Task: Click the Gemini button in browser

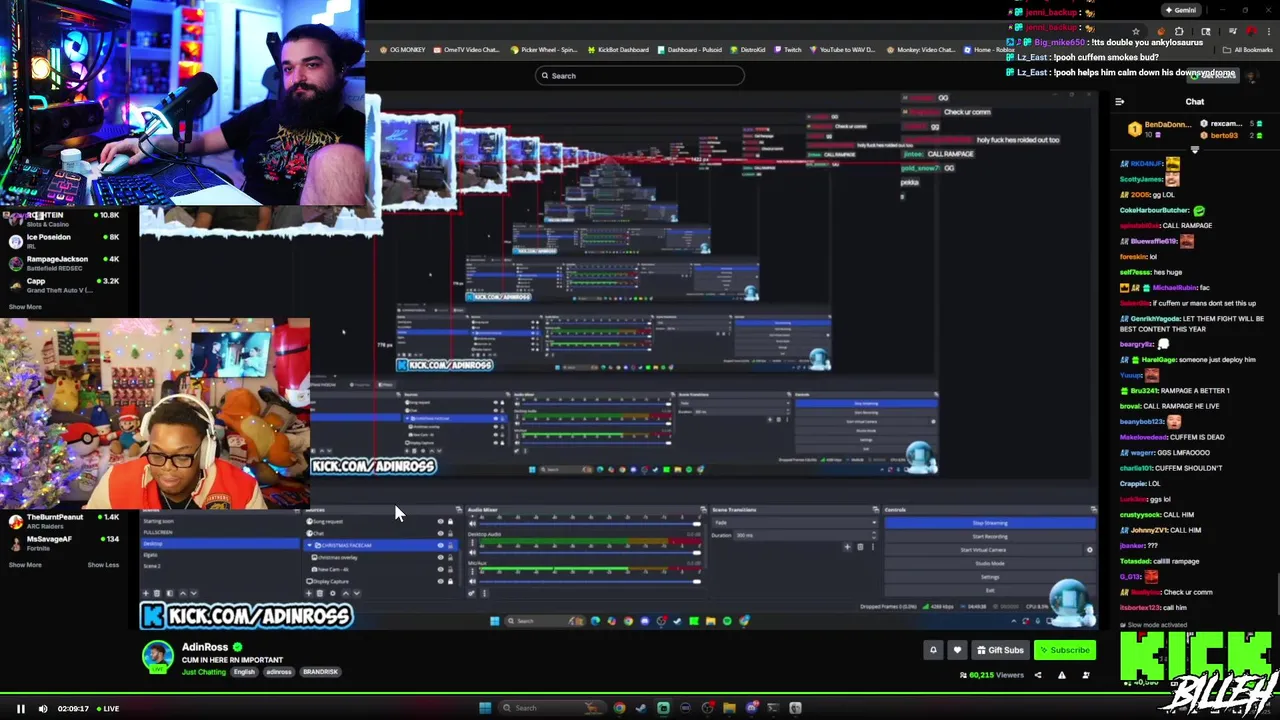Action: tap(1181, 10)
